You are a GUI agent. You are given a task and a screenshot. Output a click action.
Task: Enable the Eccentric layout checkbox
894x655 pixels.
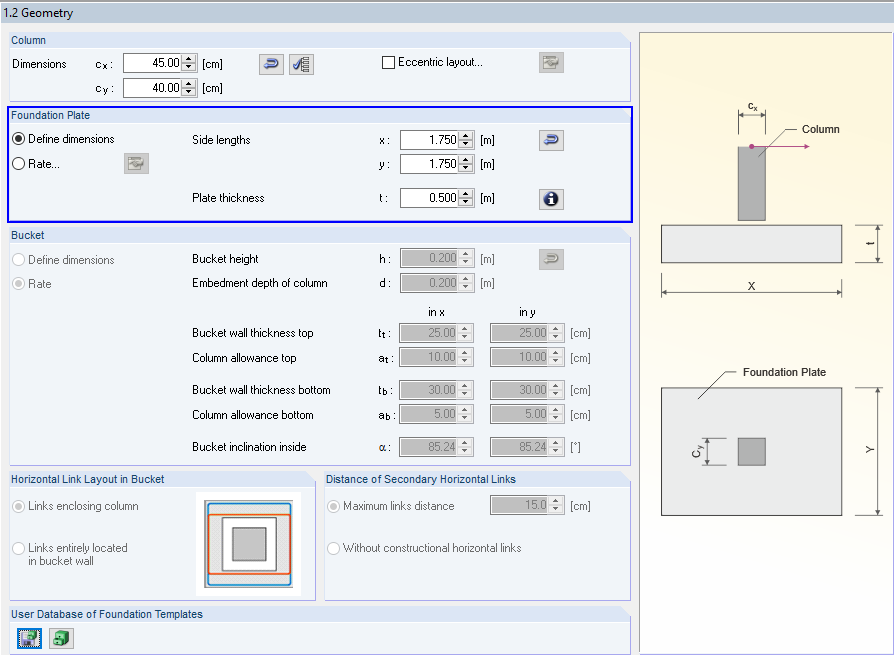[388, 62]
